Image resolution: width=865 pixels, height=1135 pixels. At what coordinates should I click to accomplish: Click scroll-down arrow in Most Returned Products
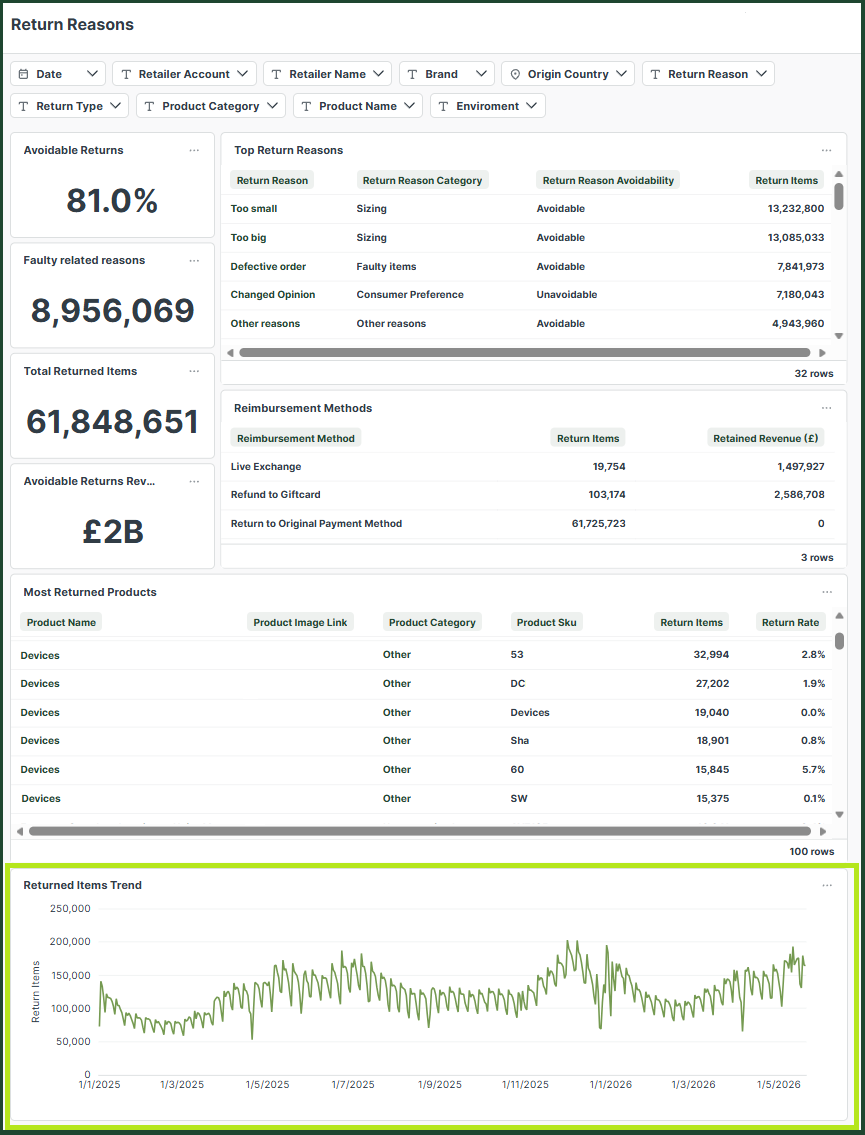coord(840,814)
